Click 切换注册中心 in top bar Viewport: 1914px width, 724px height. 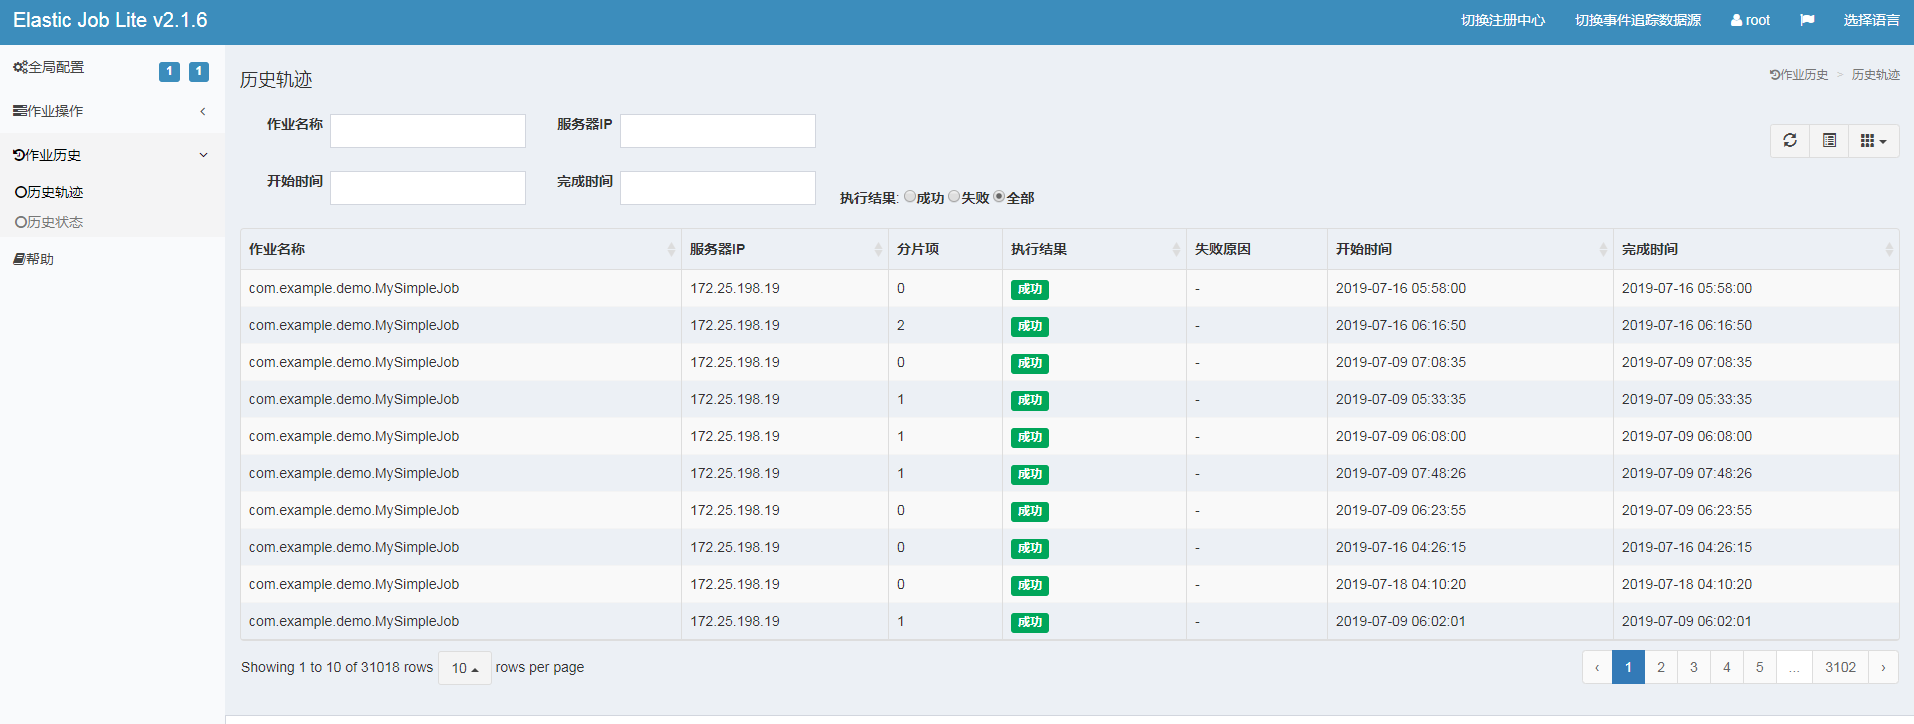(1502, 20)
